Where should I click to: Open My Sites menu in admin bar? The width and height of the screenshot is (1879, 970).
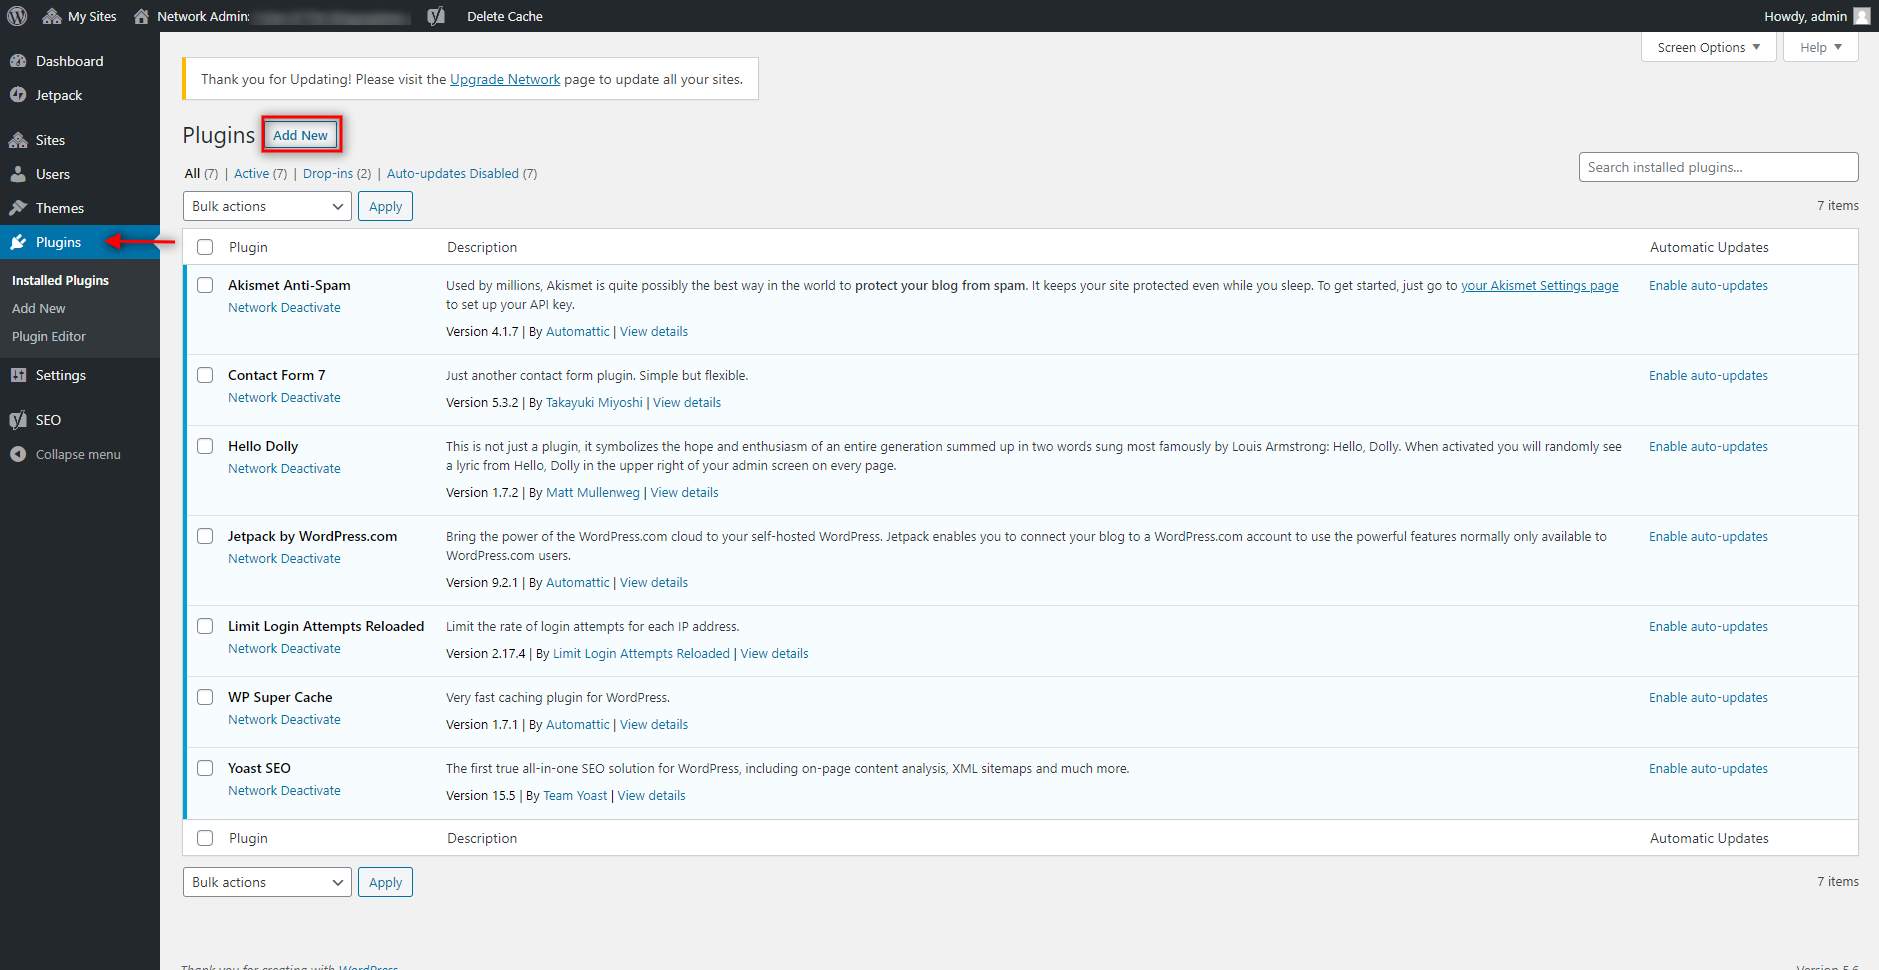point(80,16)
